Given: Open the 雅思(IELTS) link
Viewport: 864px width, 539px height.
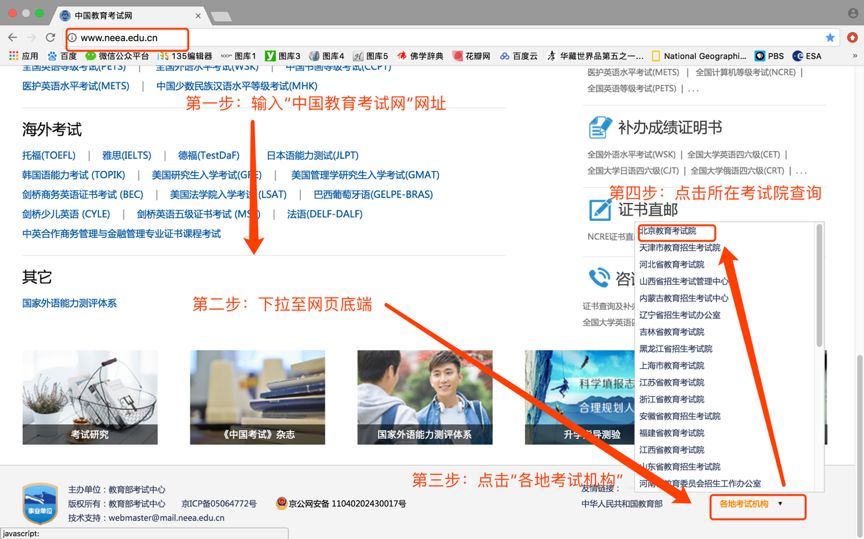Looking at the screenshot, I should coord(126,155).
